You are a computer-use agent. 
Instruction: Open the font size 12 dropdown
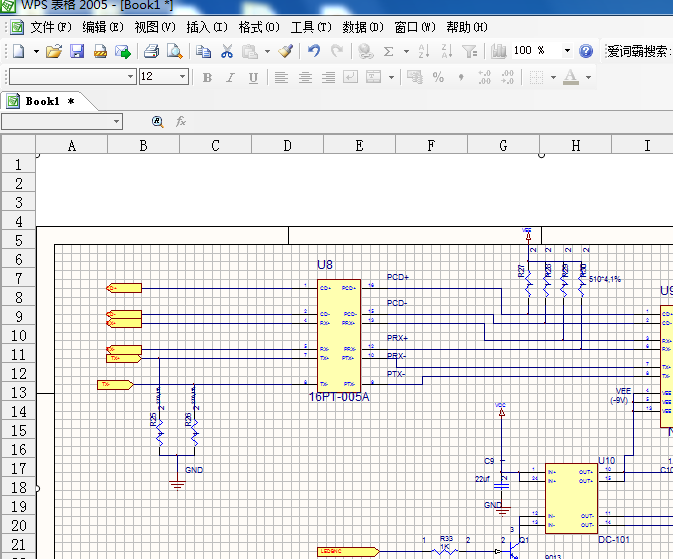(182, 77)
